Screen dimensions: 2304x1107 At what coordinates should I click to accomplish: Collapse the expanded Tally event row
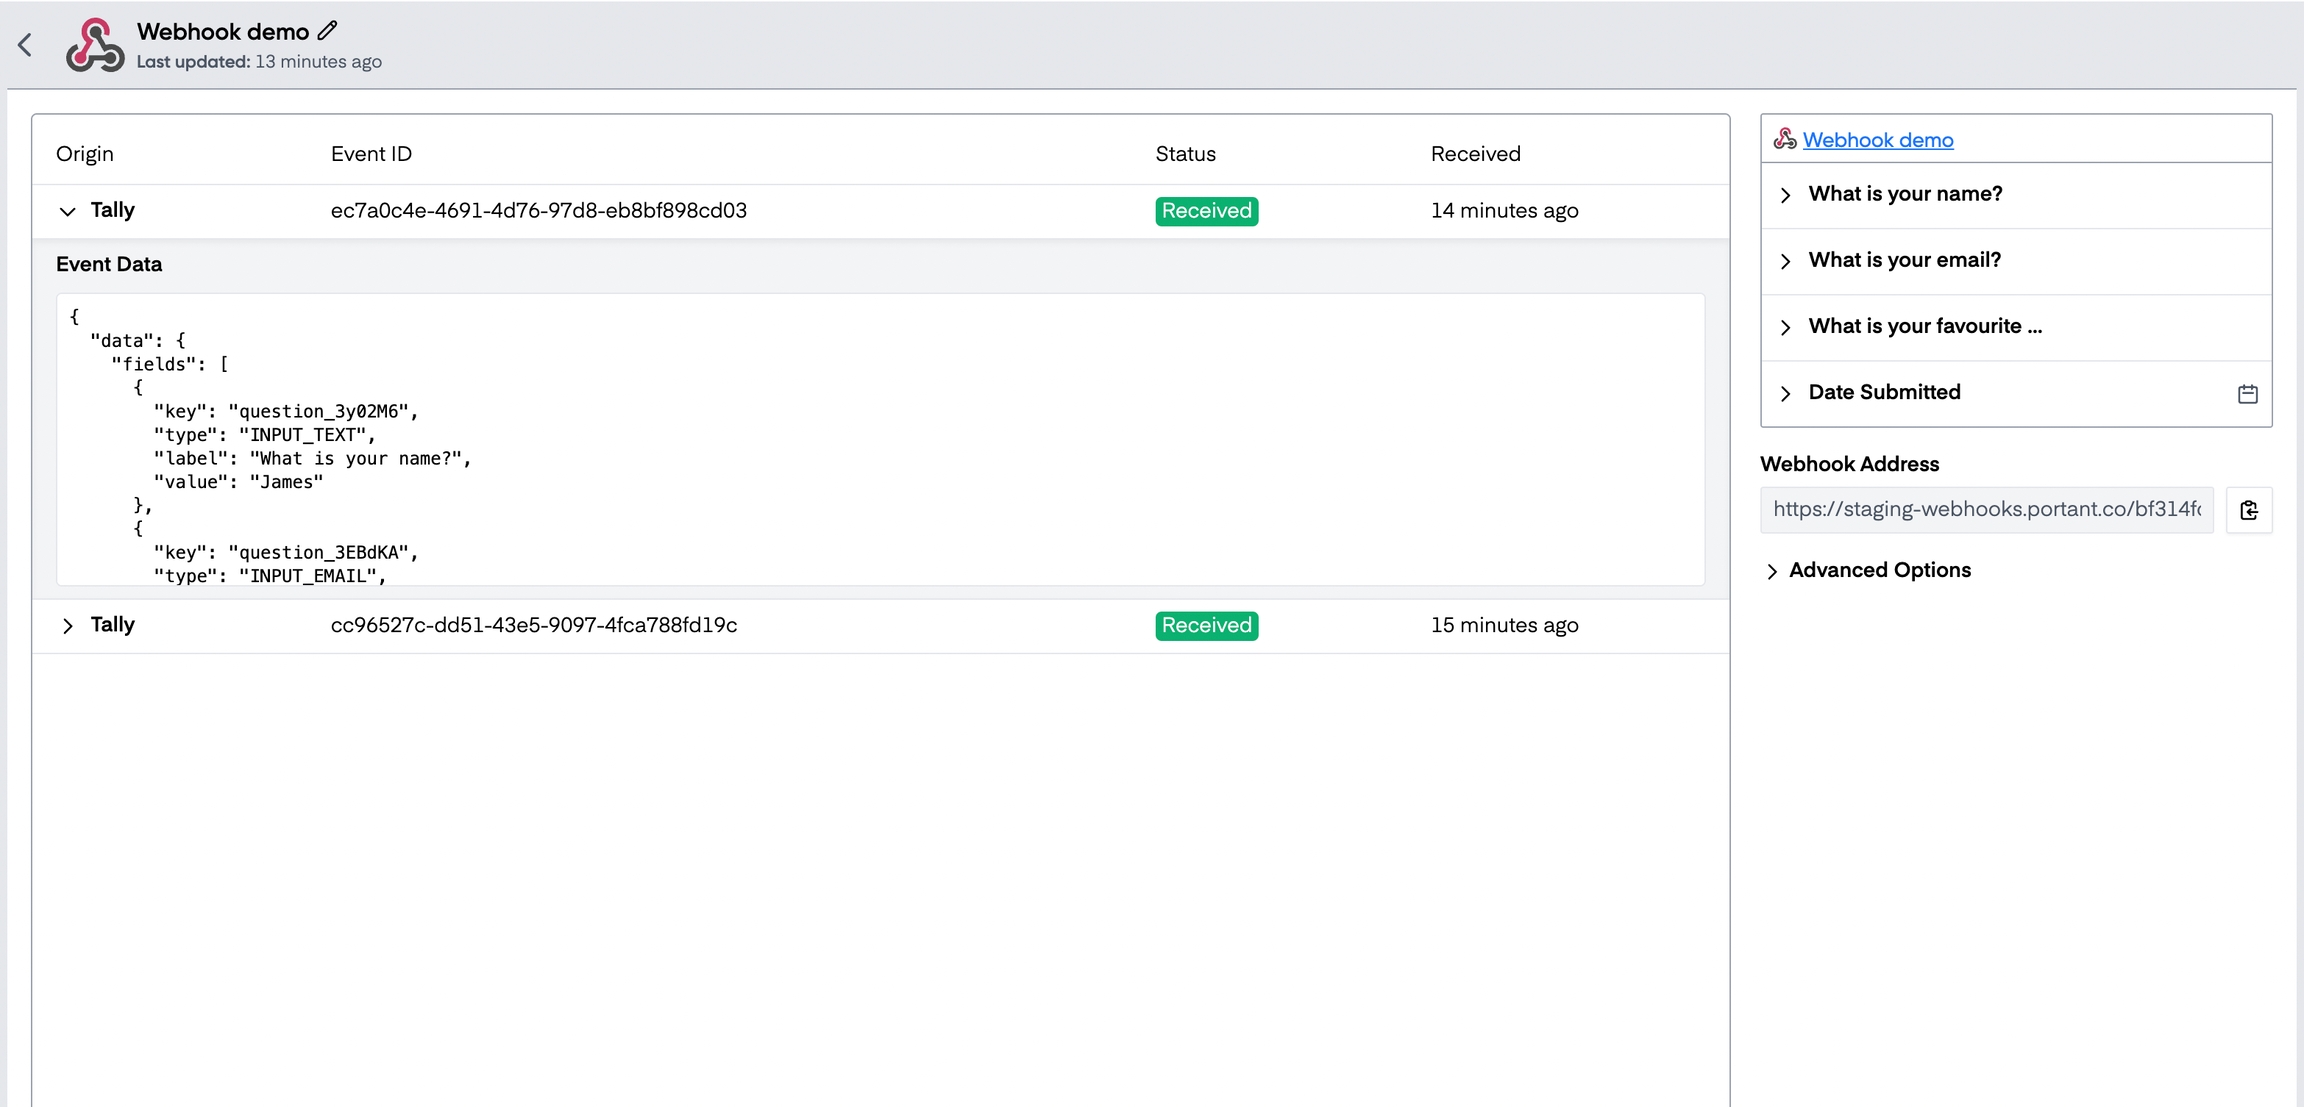click(x=67, y=211)
